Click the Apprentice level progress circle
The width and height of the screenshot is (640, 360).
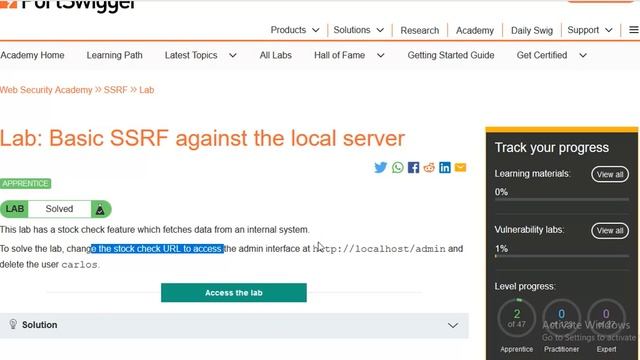tap(516, 318)
